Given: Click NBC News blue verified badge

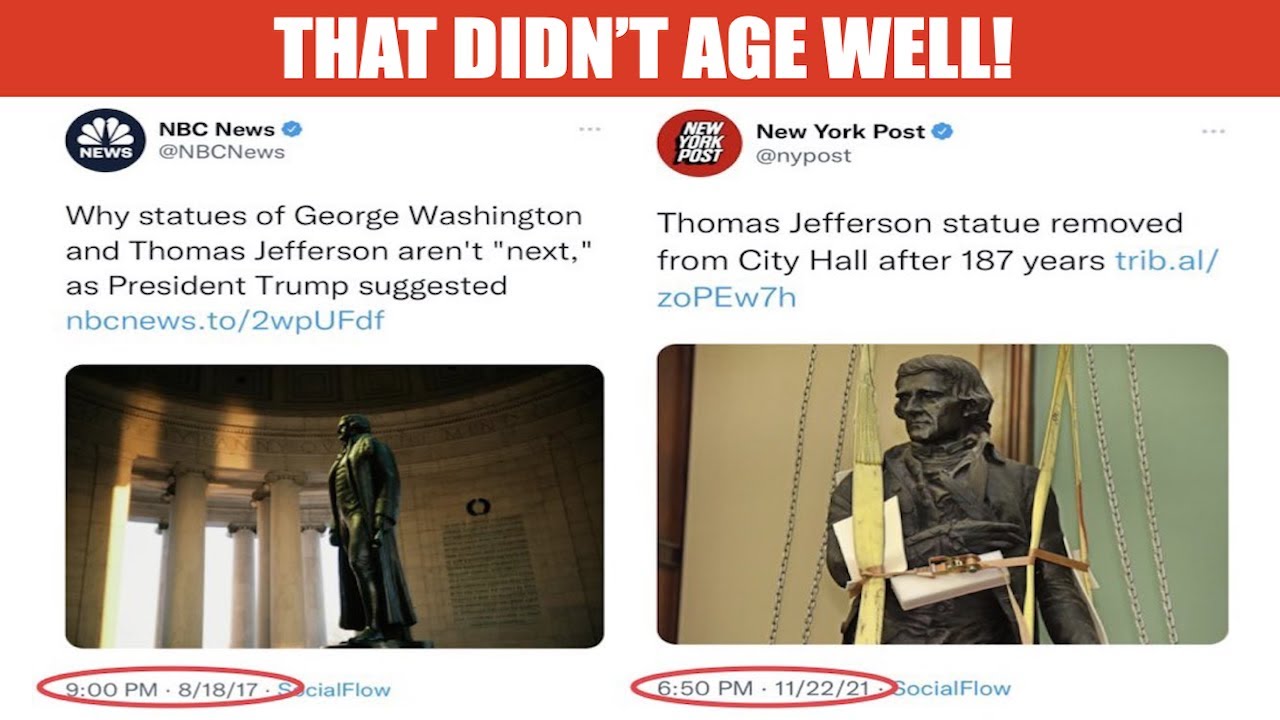Looking at the screenshot, I should (x=292, y=129).
